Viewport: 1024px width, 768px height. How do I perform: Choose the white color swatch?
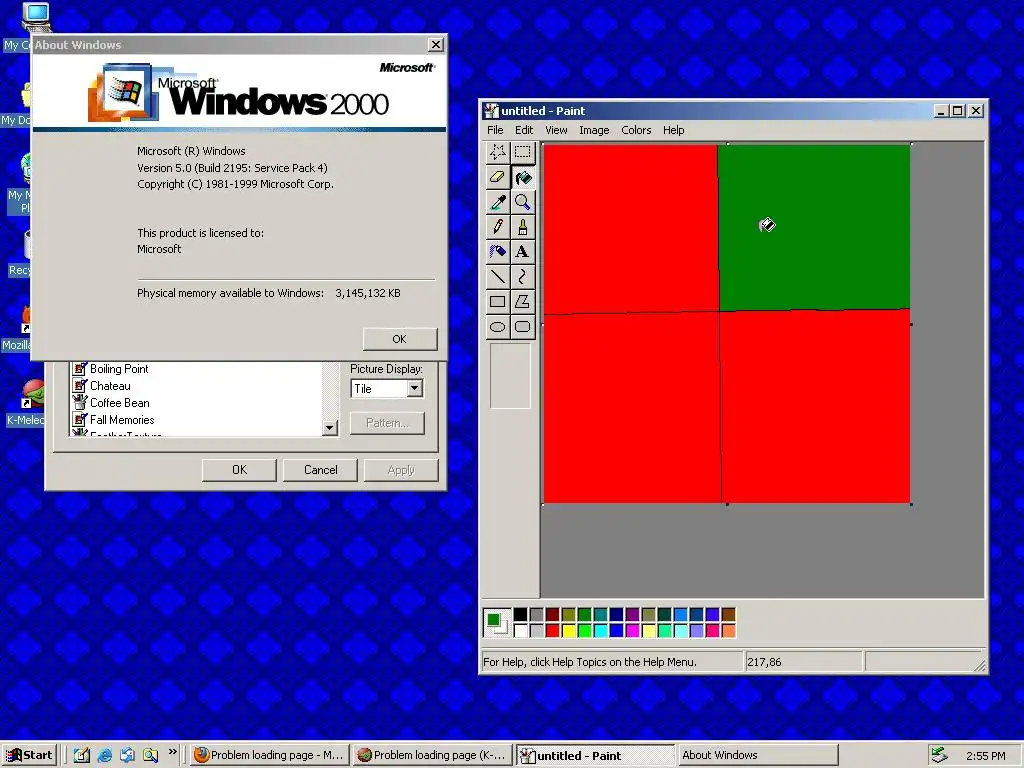tap(520, 630)
